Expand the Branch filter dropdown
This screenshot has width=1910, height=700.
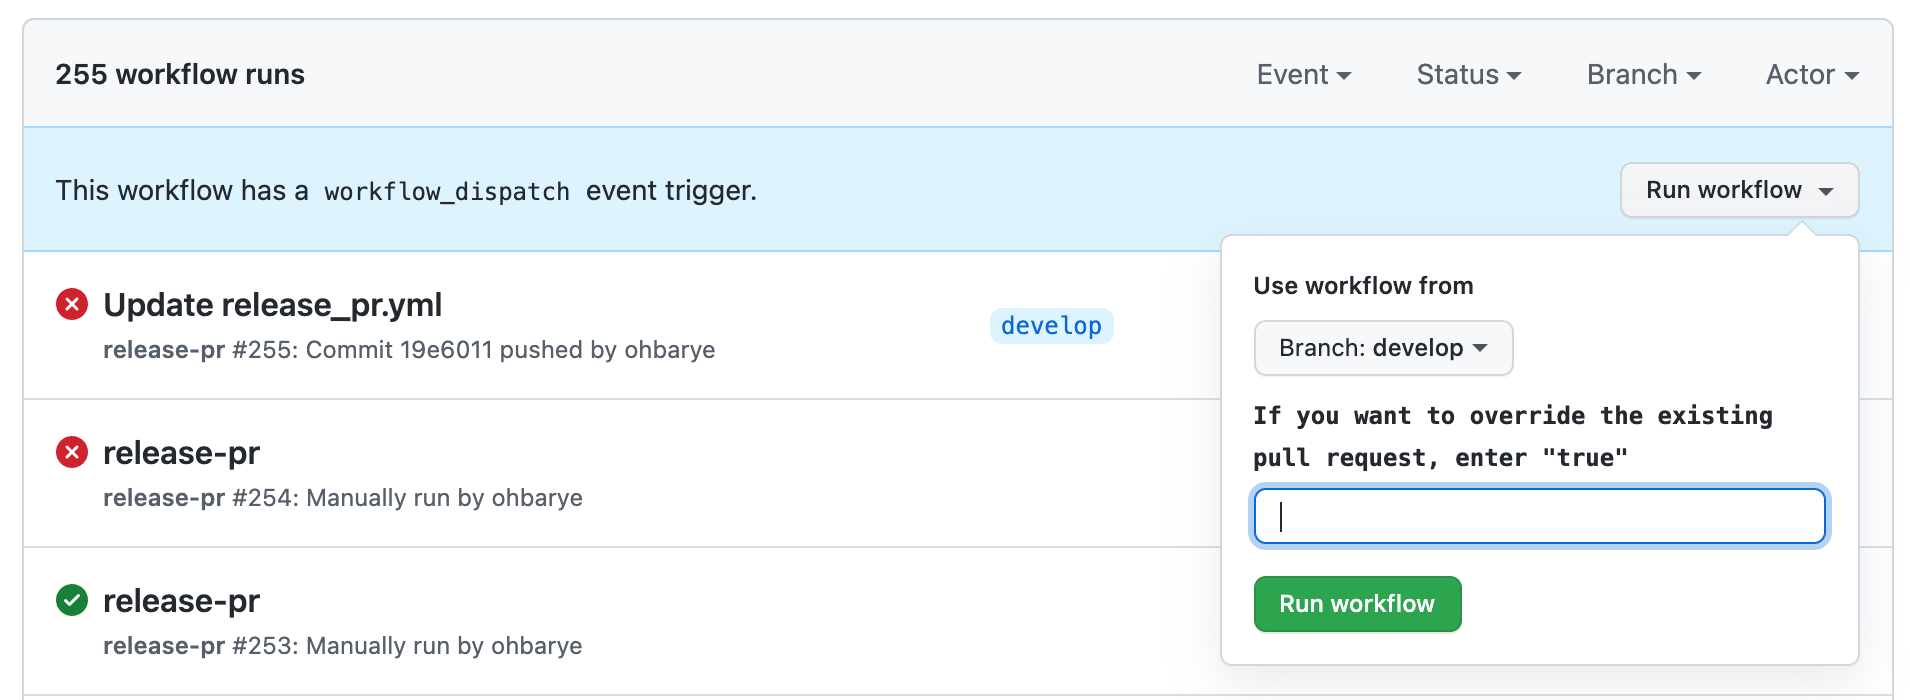[x=1644, y=75]
